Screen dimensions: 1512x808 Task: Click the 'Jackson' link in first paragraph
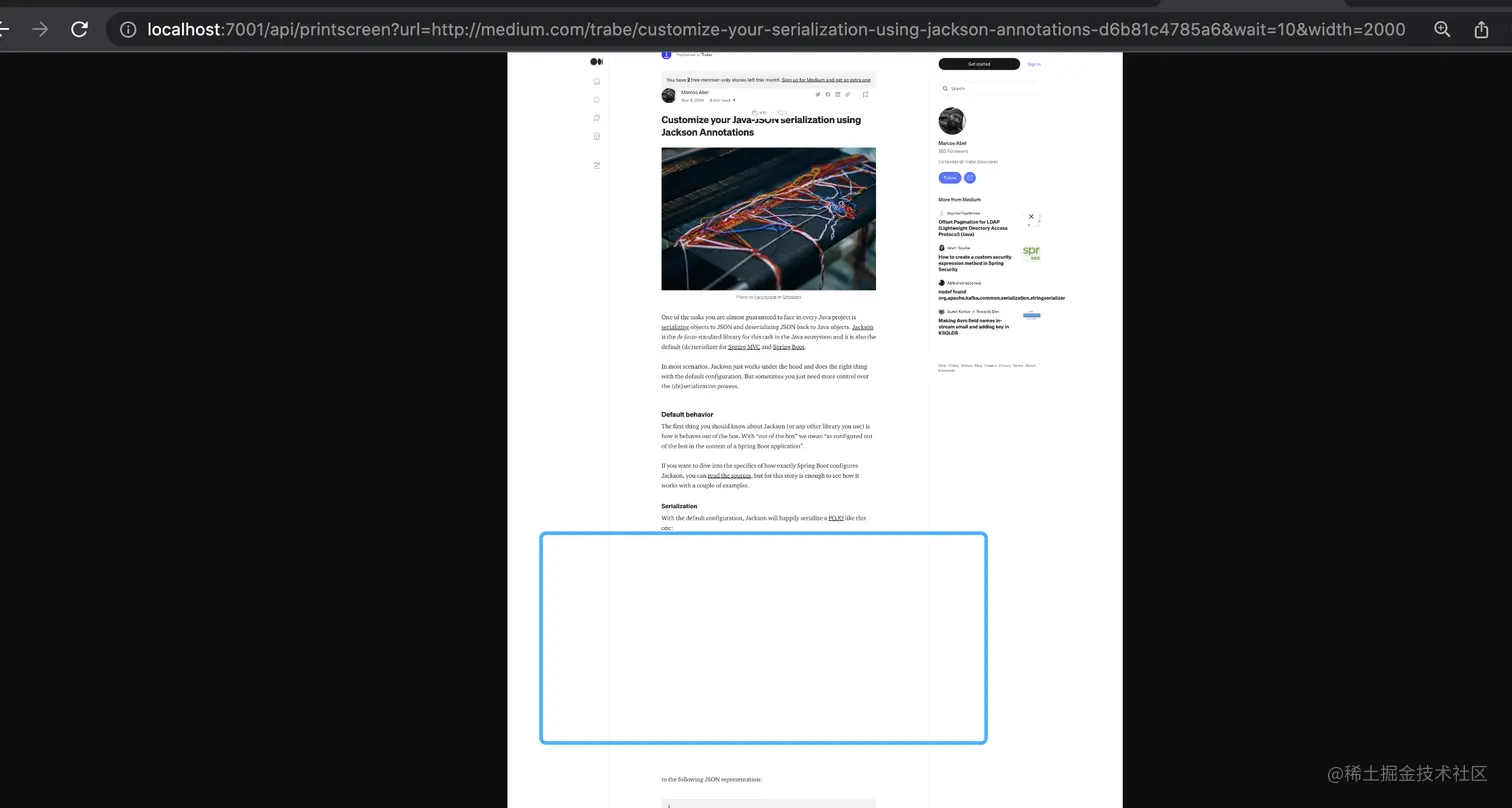pos(862,327)
